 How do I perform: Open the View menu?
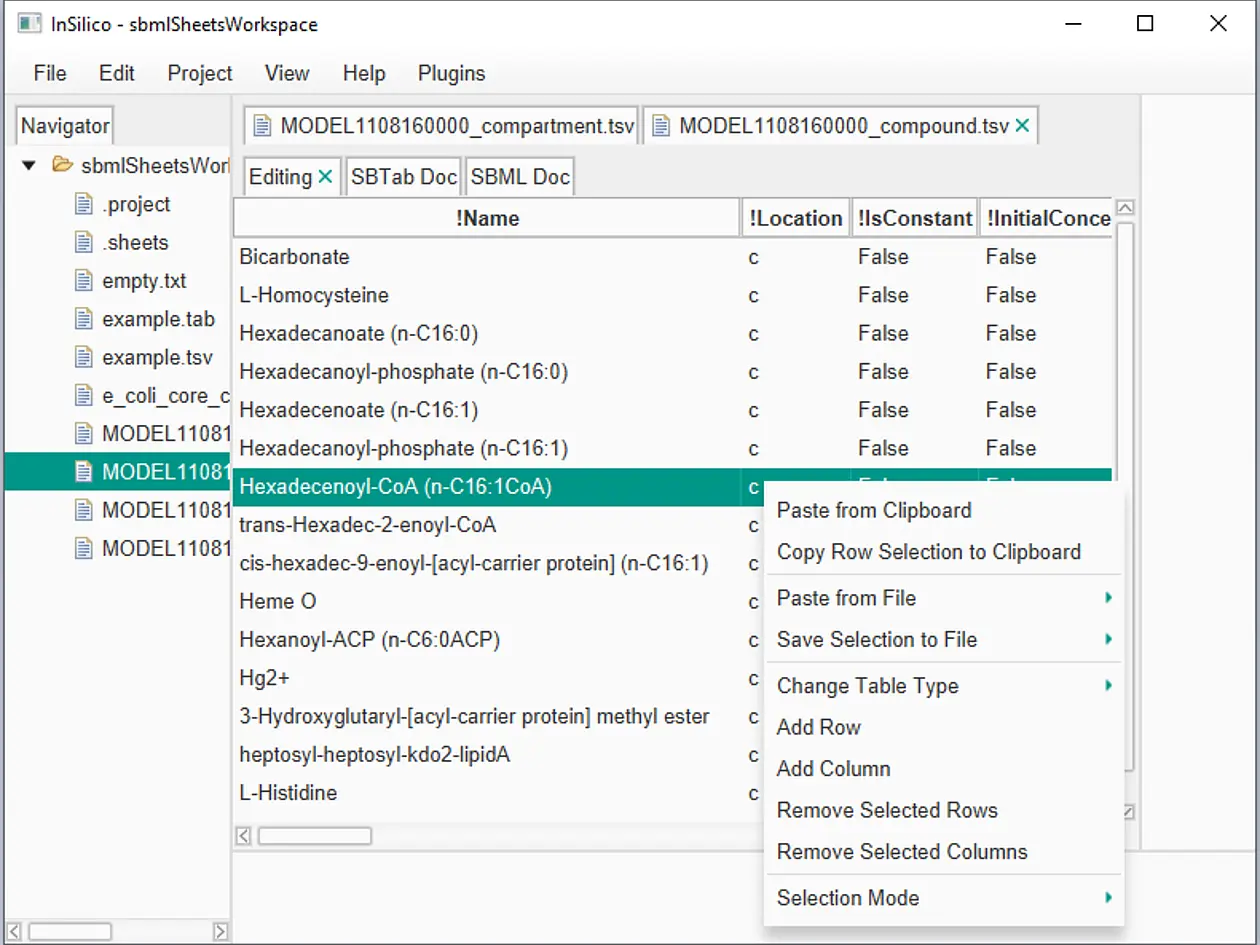[287, 73]
